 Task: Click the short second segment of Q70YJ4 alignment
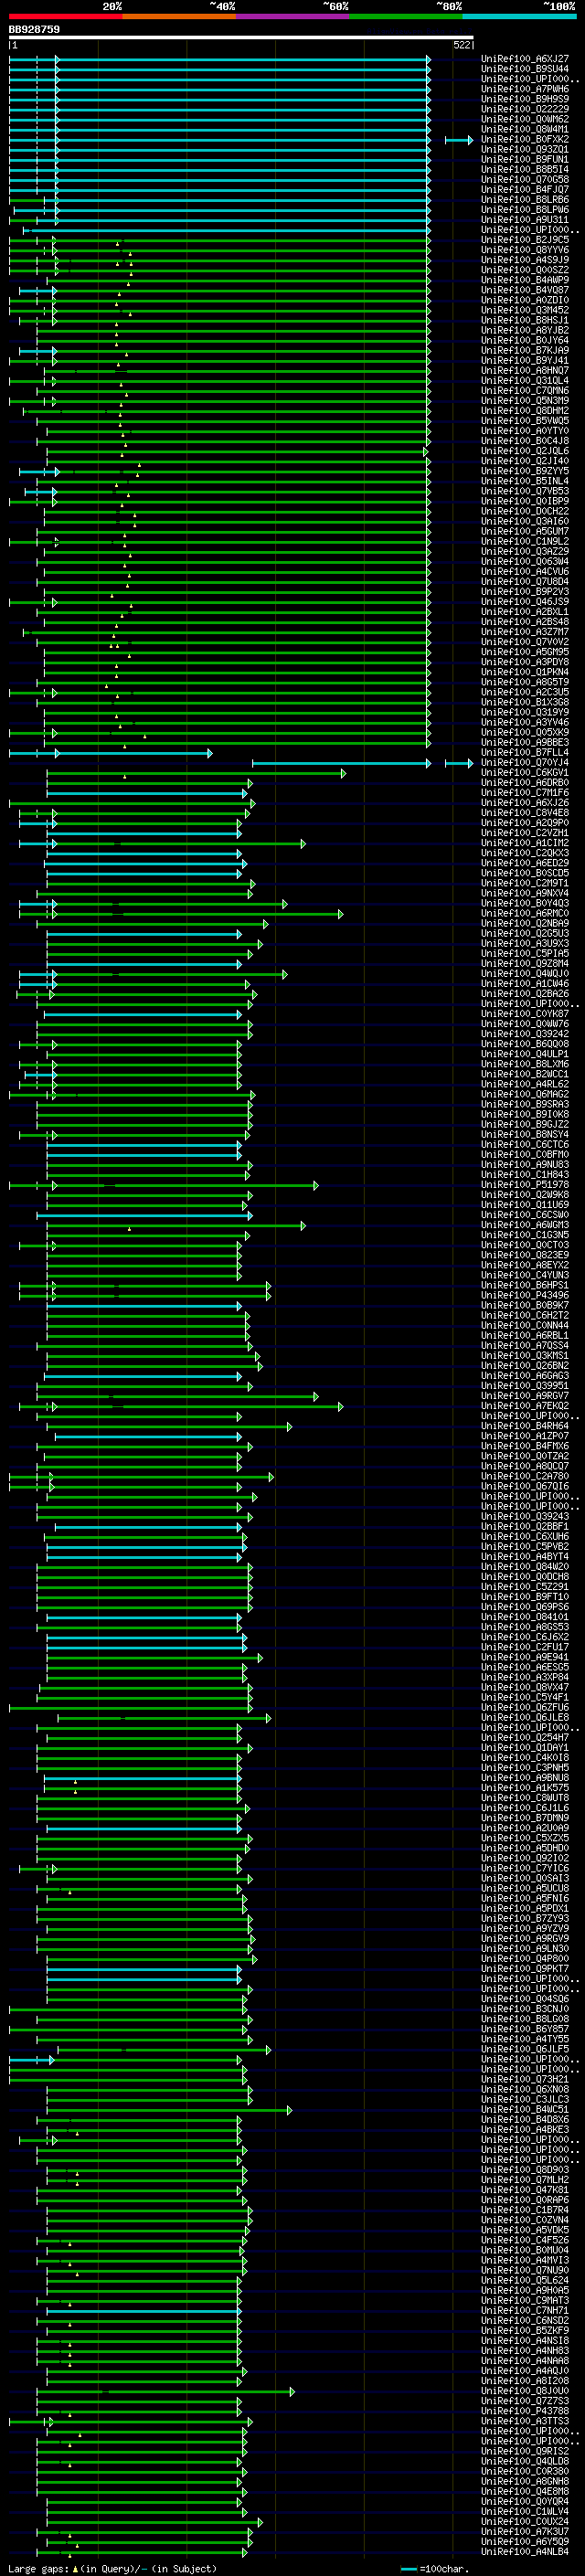459,763
